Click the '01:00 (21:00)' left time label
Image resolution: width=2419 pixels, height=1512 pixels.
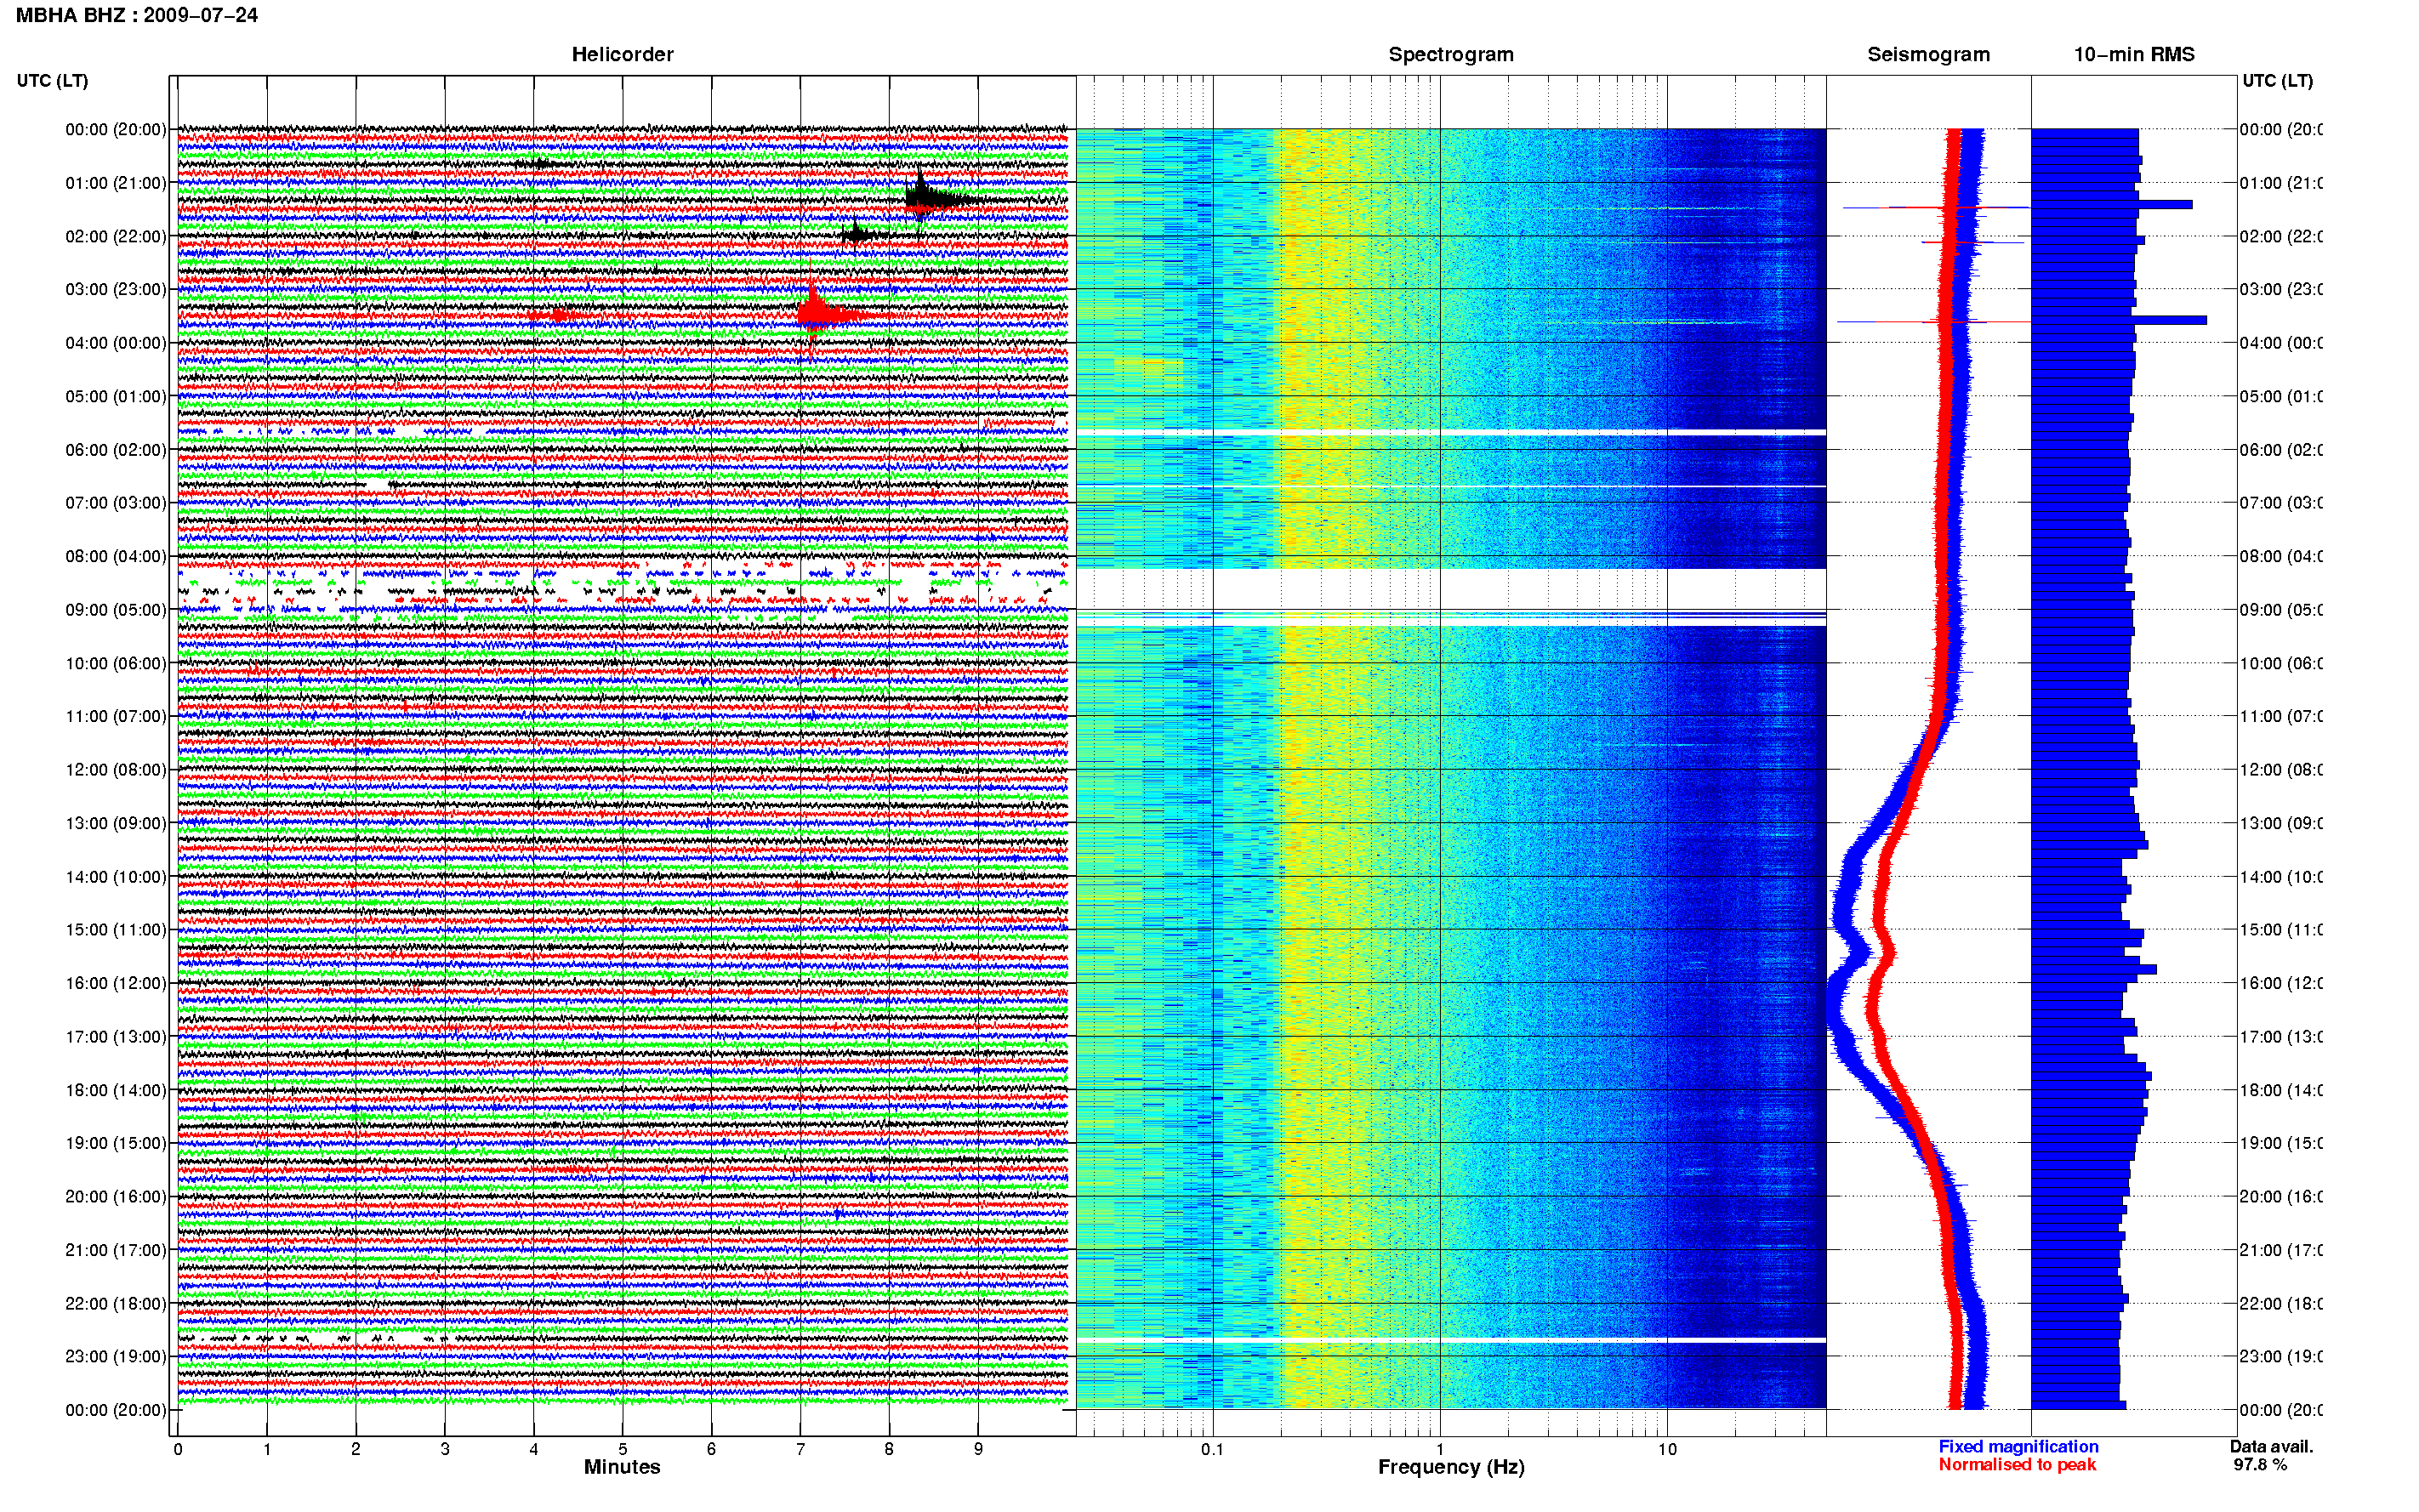tap(115, 183)
